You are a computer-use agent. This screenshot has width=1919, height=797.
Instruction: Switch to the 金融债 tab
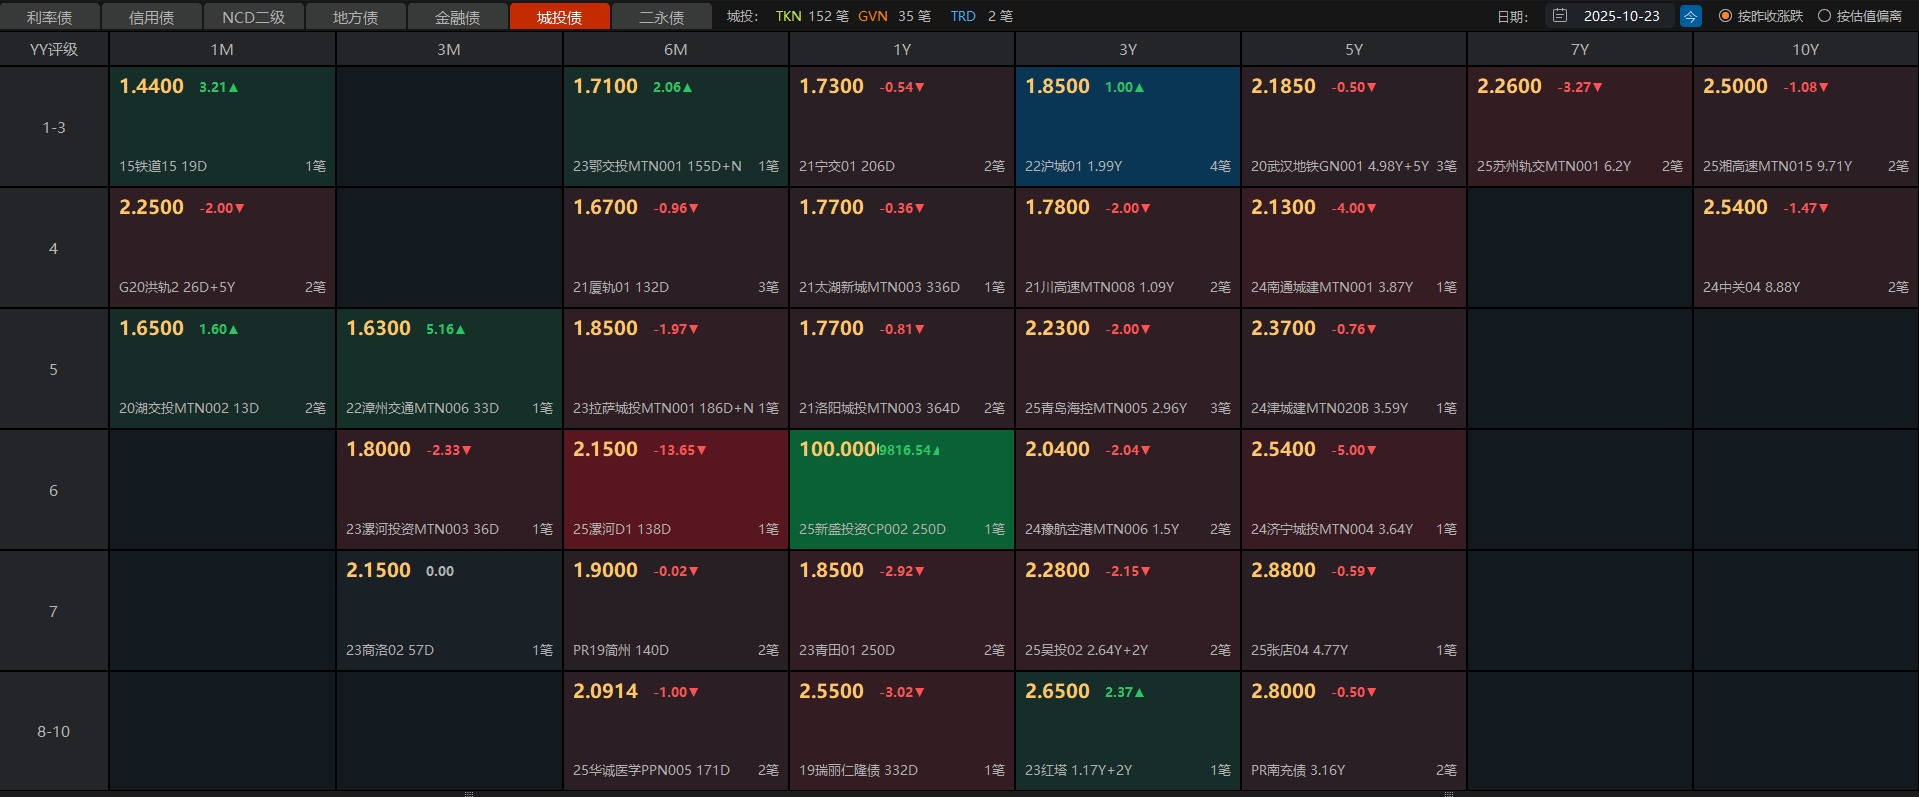click(x=458, y=17)
